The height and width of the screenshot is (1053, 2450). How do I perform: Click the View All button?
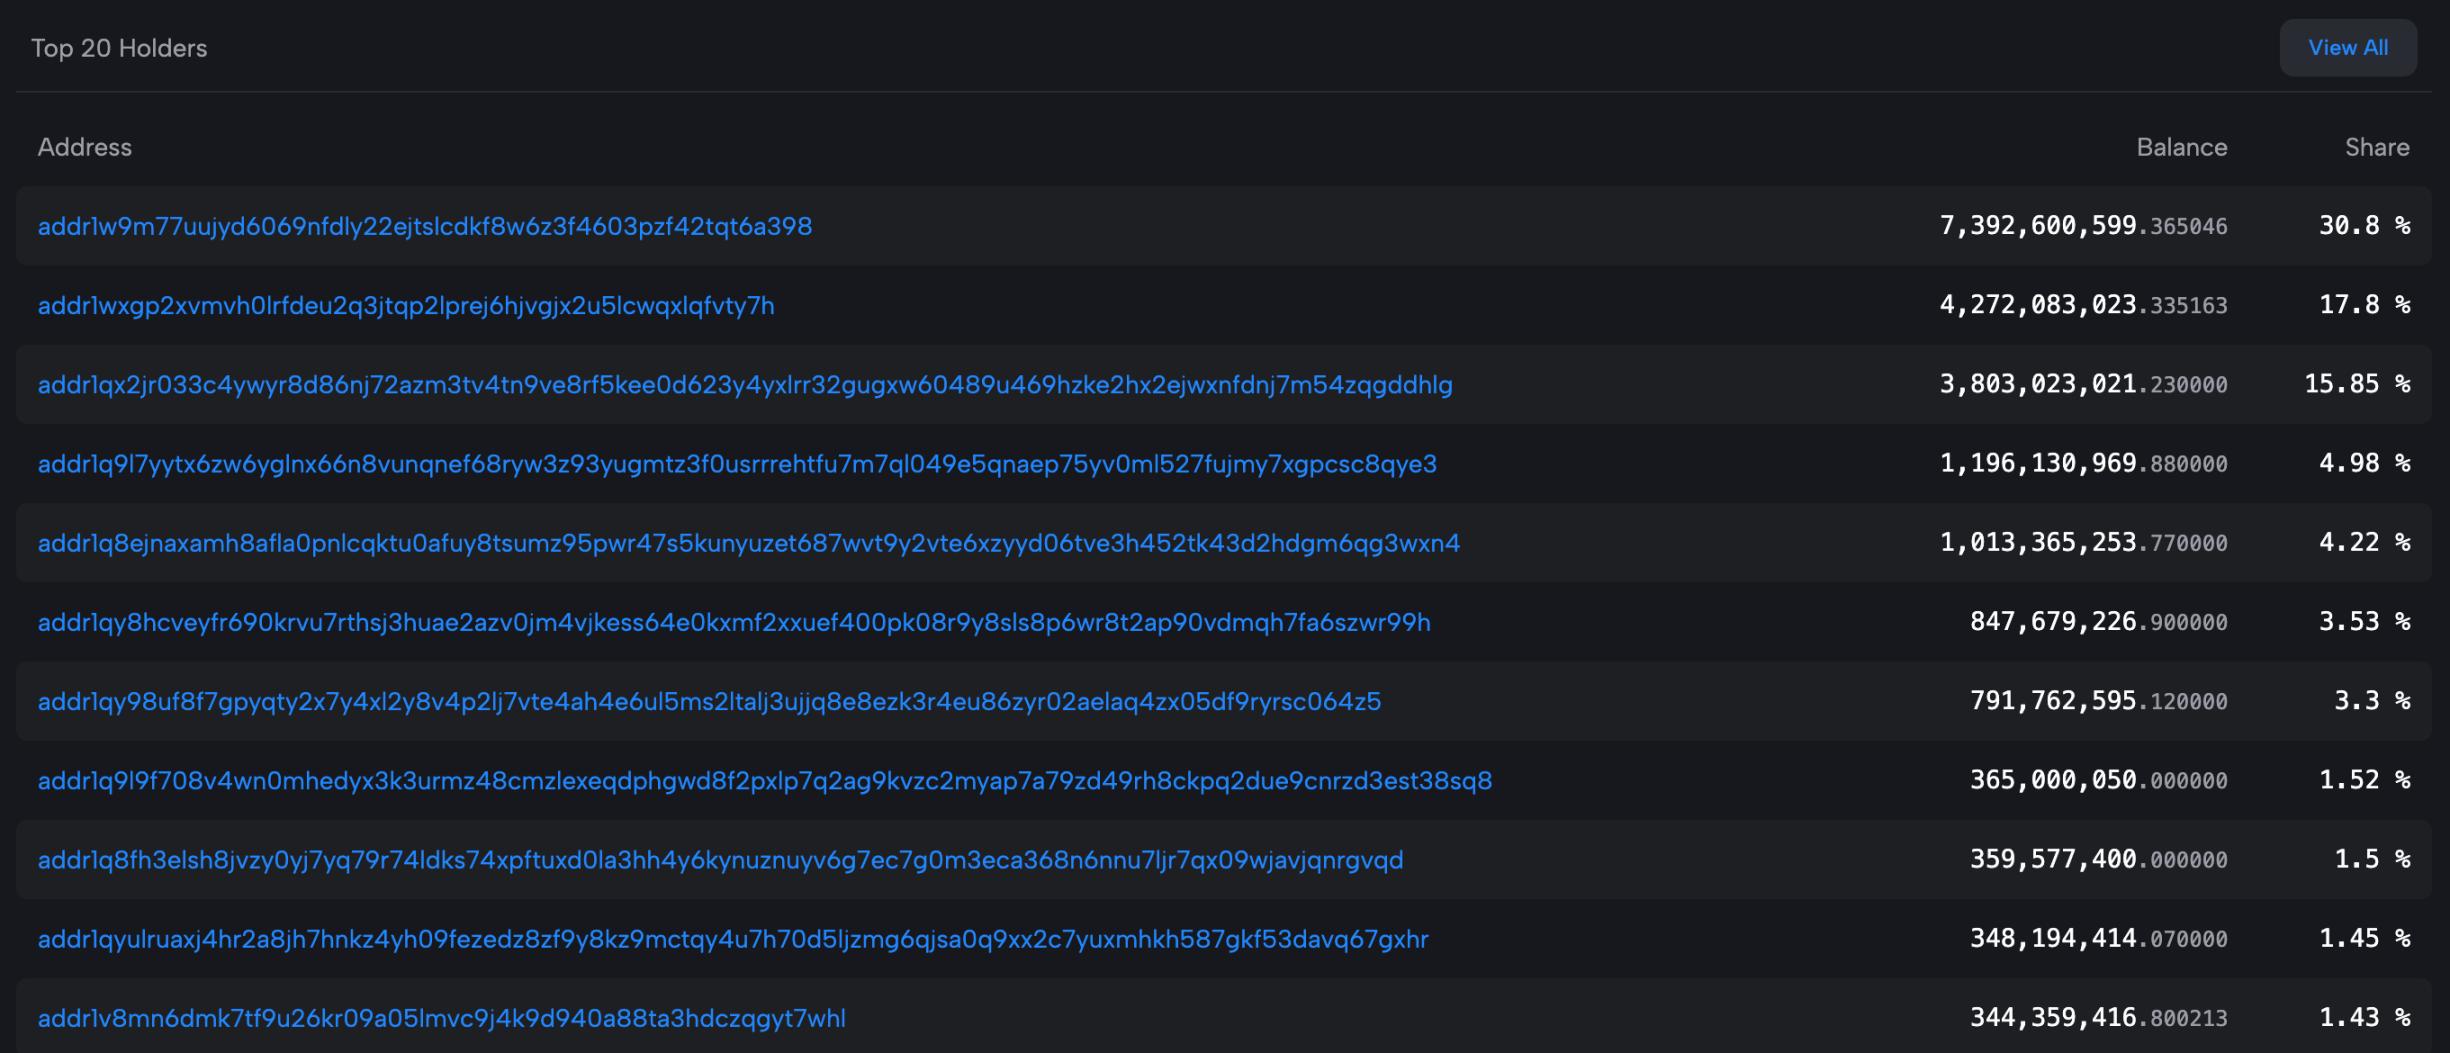2347,48
